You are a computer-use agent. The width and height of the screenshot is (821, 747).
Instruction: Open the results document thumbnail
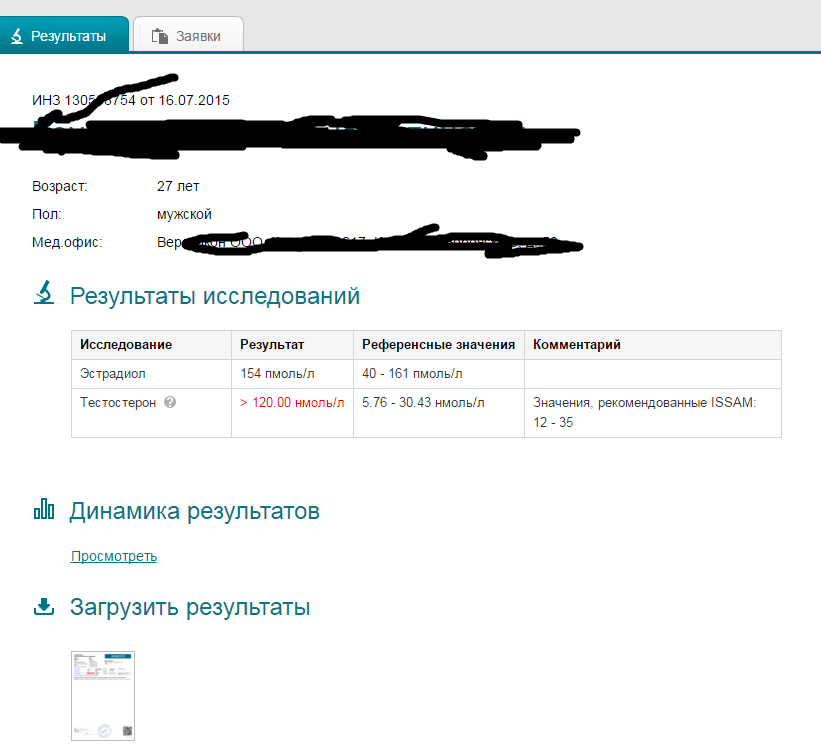click(x=102, y=695)
